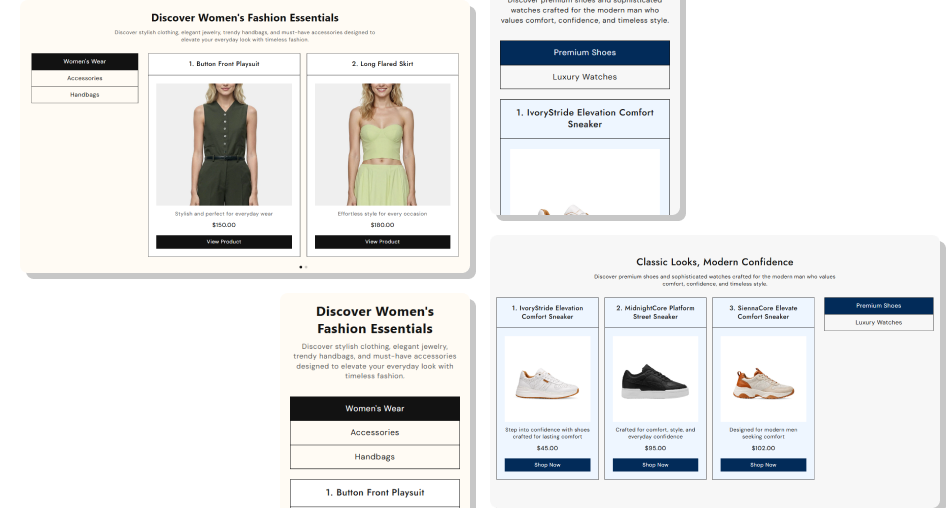Click Shop Now for SiennaCore Elevate sneaker
Viewport: 950px width, 508px height.
point(763,465)
